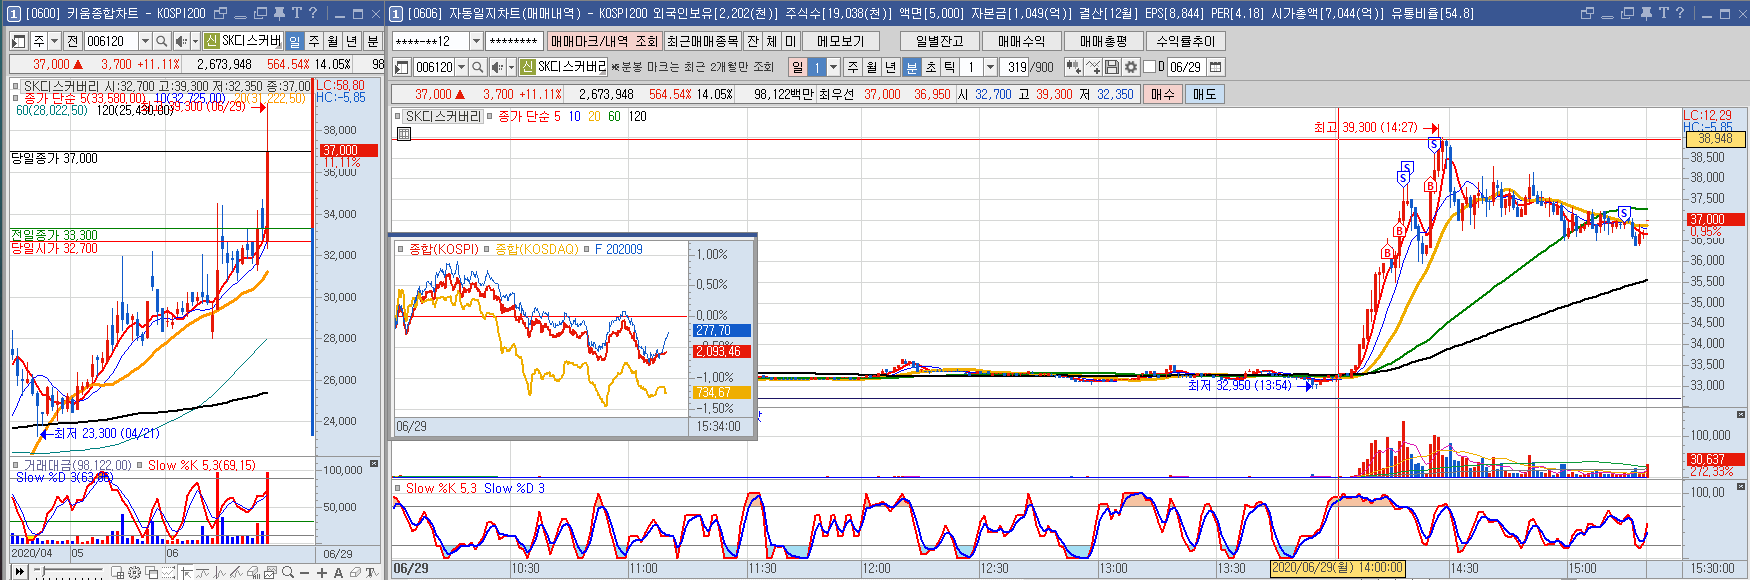The height and width of the screenshot is (580, 1750).
Task: Toggle 분 minute period in right chart toolbar
Action: (x=912, y=67)
